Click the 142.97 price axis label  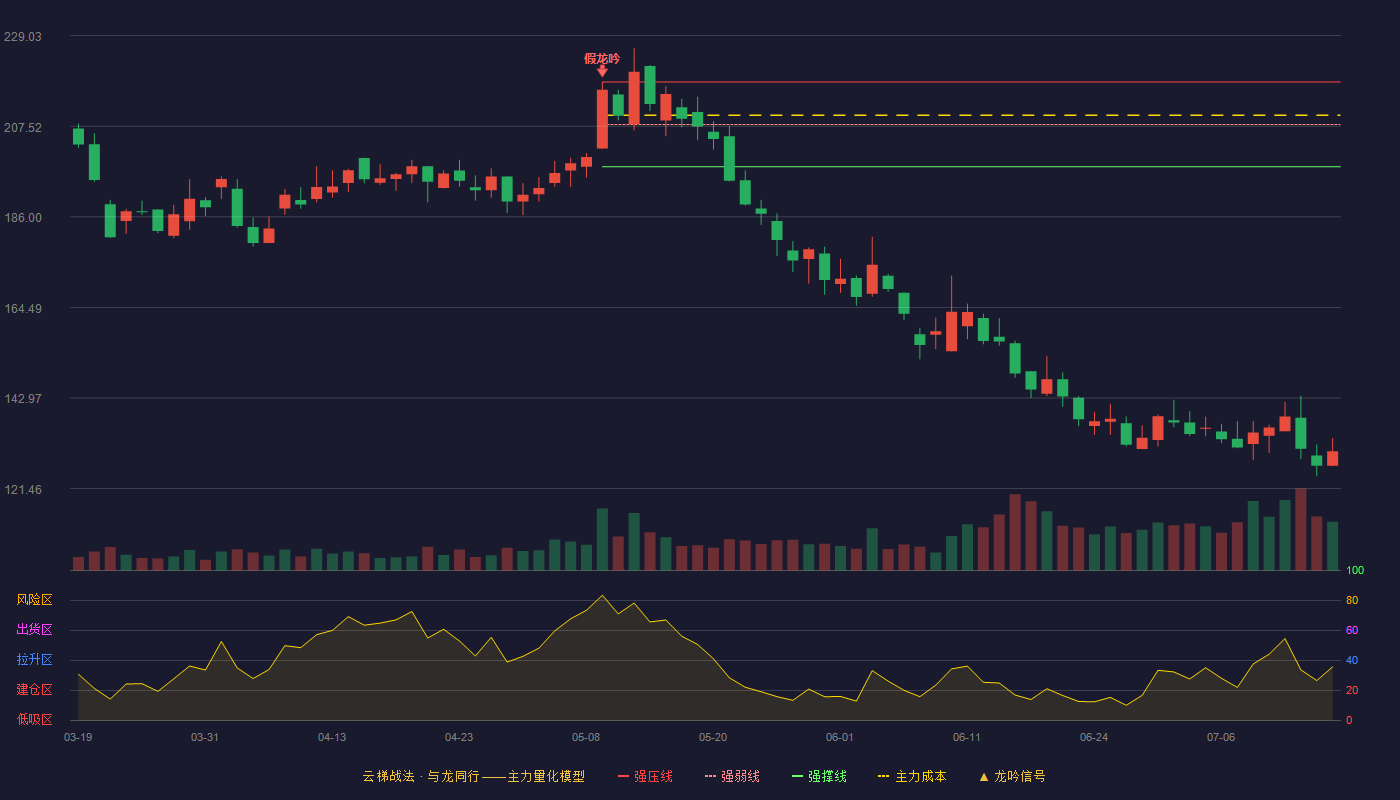23,398
